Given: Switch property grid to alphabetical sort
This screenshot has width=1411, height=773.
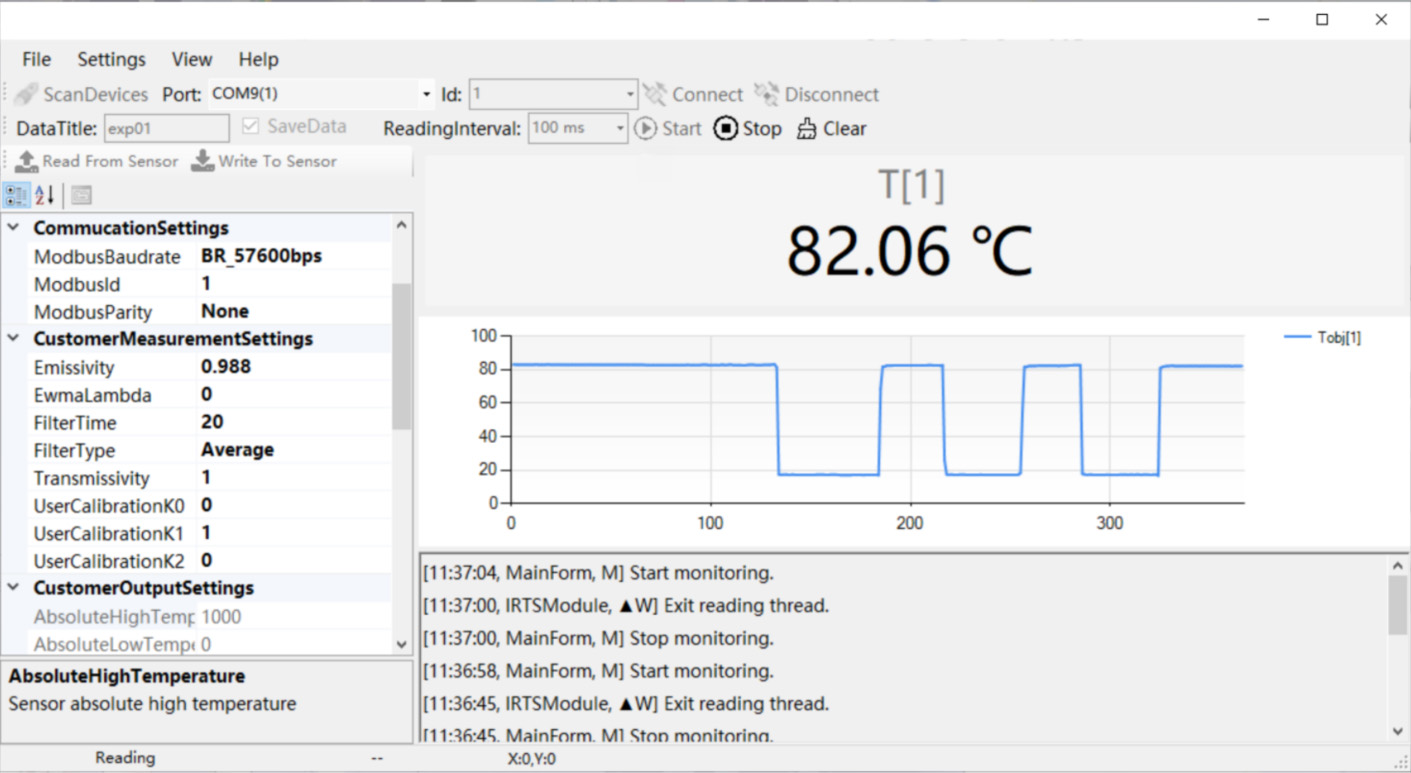Looking at the screenshot, I should click(x=45, y=195).
